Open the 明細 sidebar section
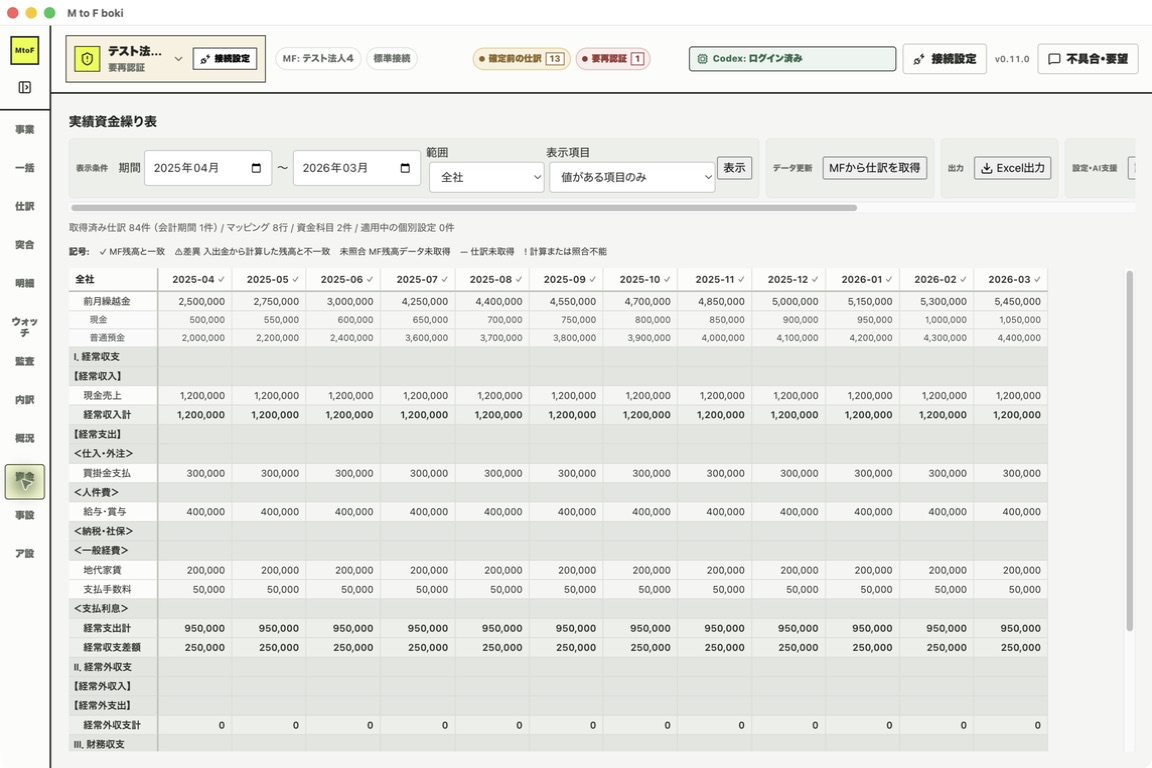 pos(24,283)
